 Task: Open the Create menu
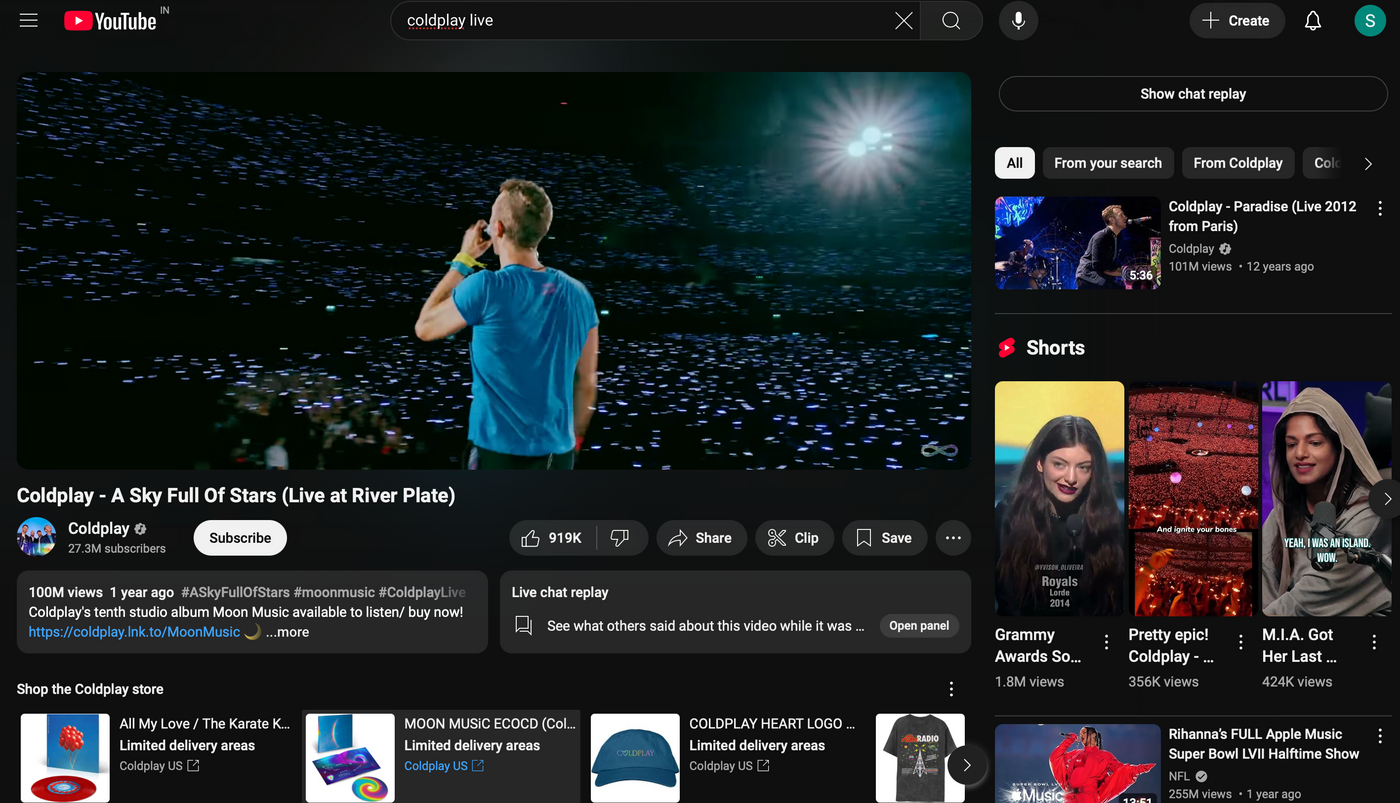pyautogui.click(x=1237, y=20)
